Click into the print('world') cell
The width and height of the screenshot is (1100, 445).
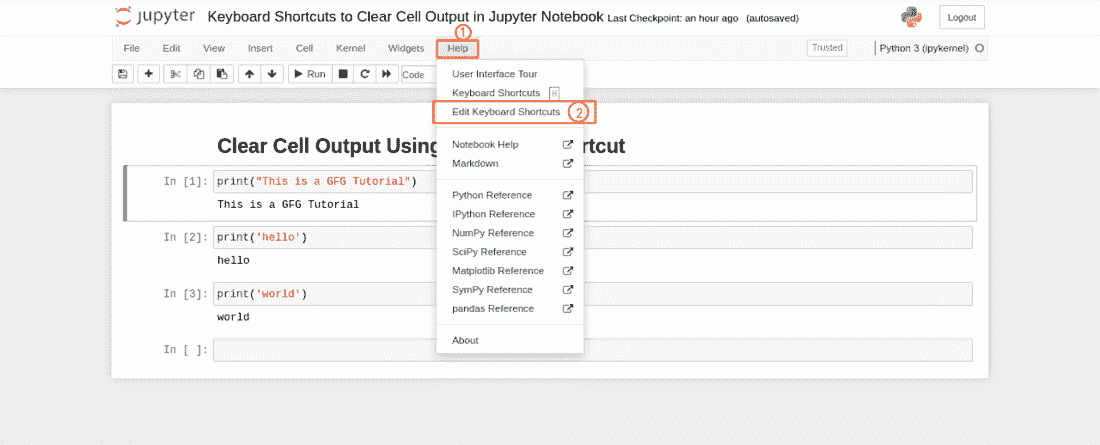(x=593, y=294)
